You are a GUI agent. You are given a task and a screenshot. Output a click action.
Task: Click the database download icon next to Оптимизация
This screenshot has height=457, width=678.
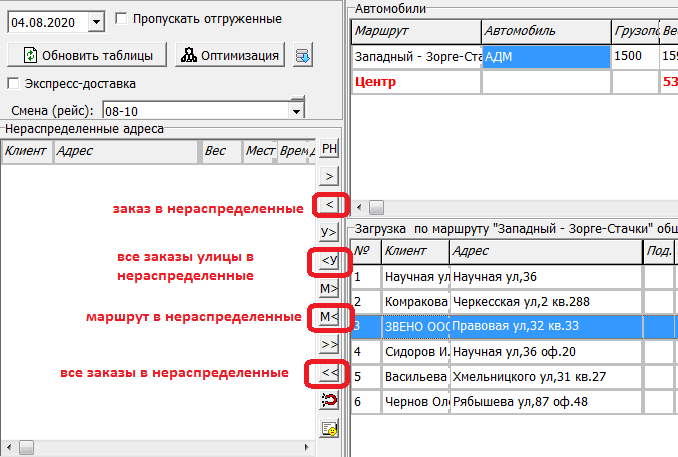(x=303, y=54)
